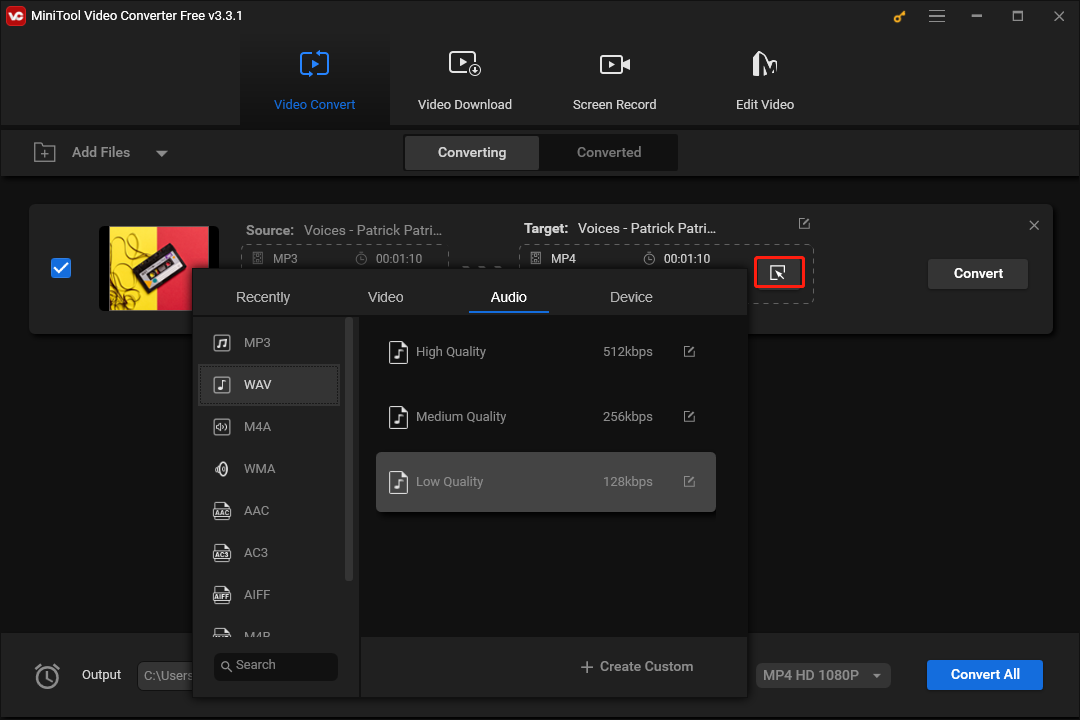Screen dimensions: 1080x720
Task: Select the AAC audio format
Action: 255,510
